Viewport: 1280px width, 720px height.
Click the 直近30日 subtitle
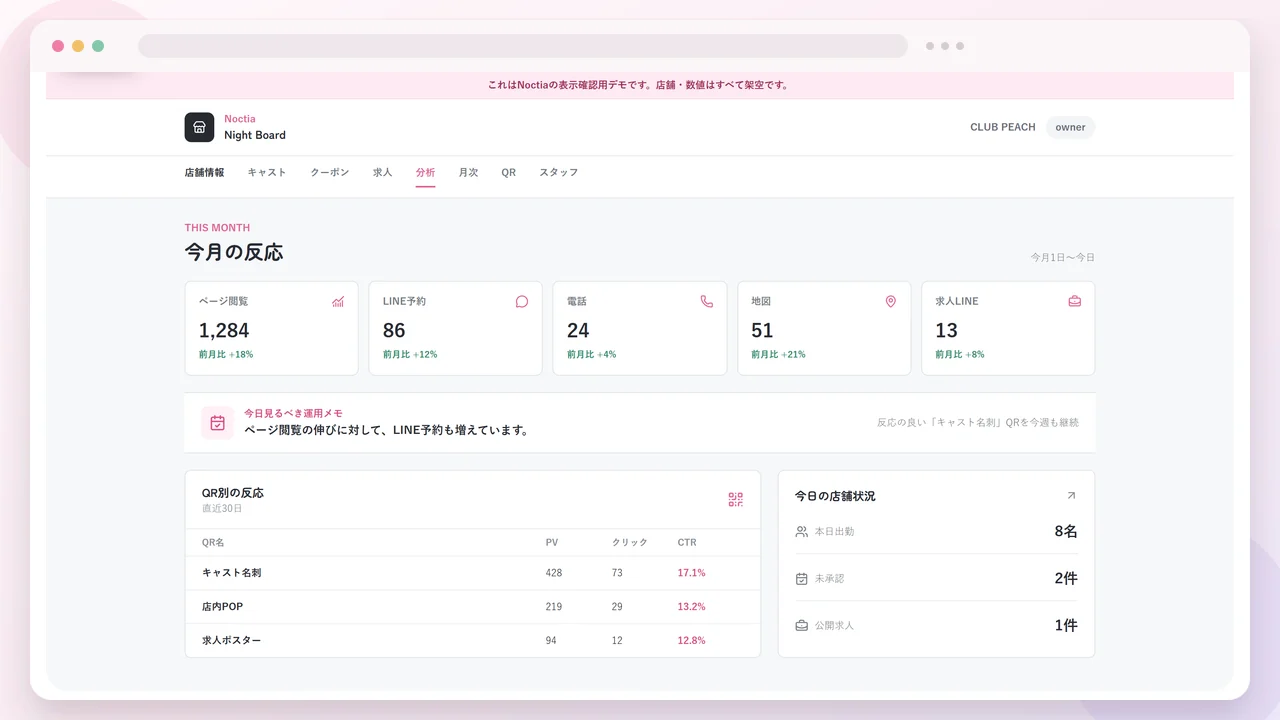click(x=222, y=509)
